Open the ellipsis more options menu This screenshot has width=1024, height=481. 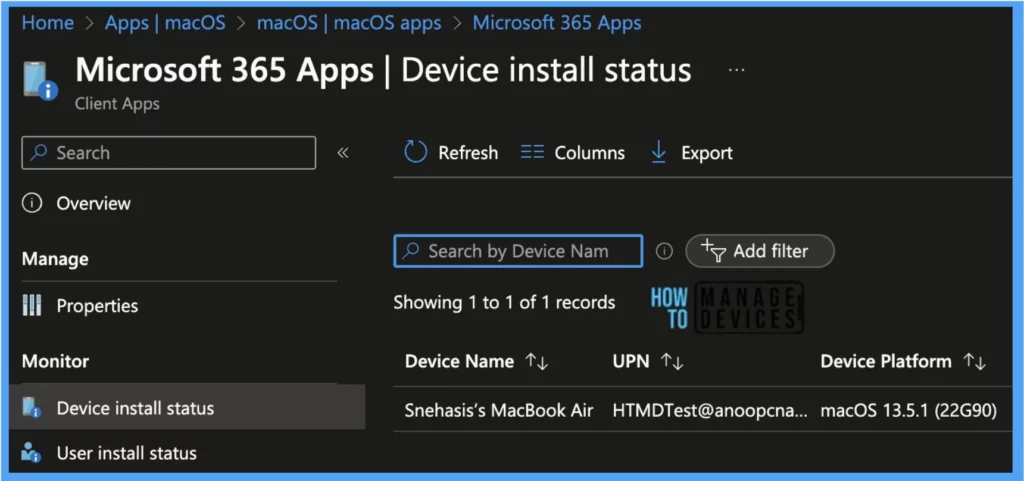(x=736, y=70)
